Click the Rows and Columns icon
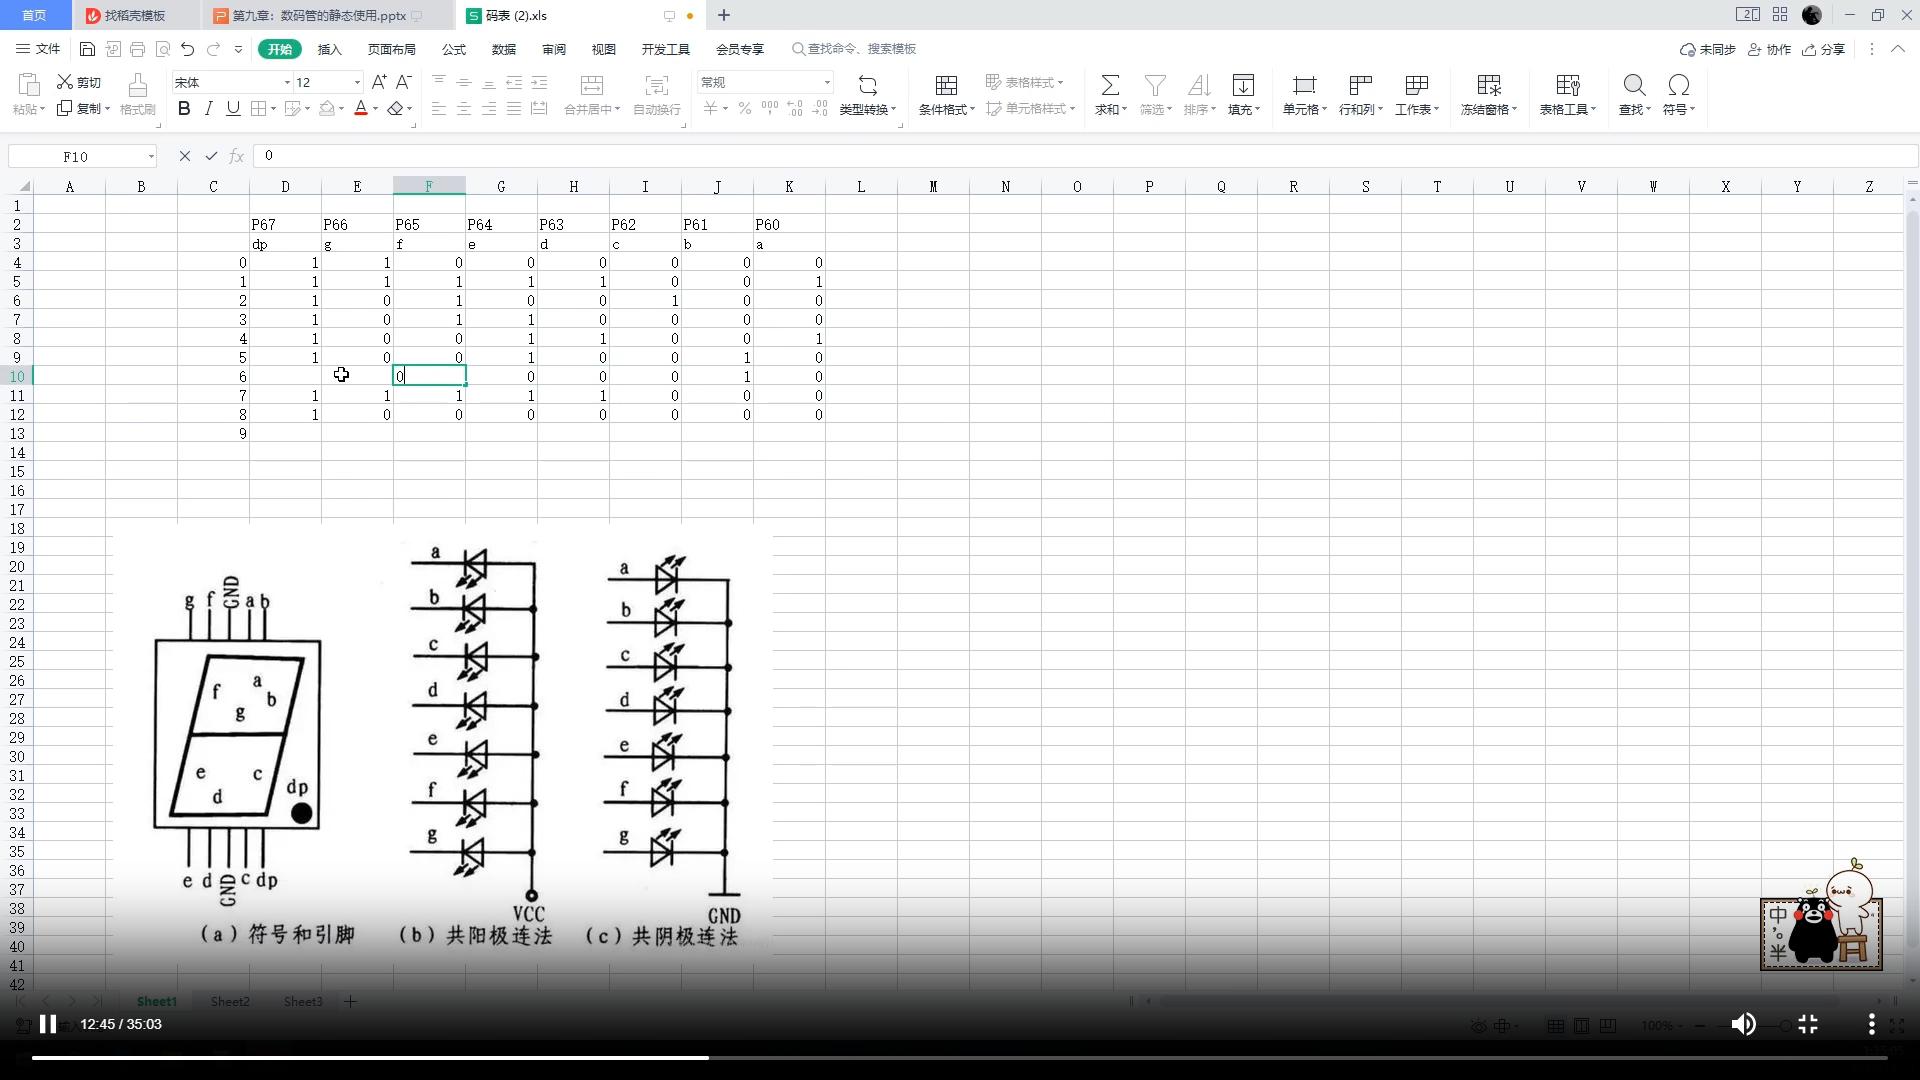This screenshot has height=1080, width=1920. (1360, 85)
